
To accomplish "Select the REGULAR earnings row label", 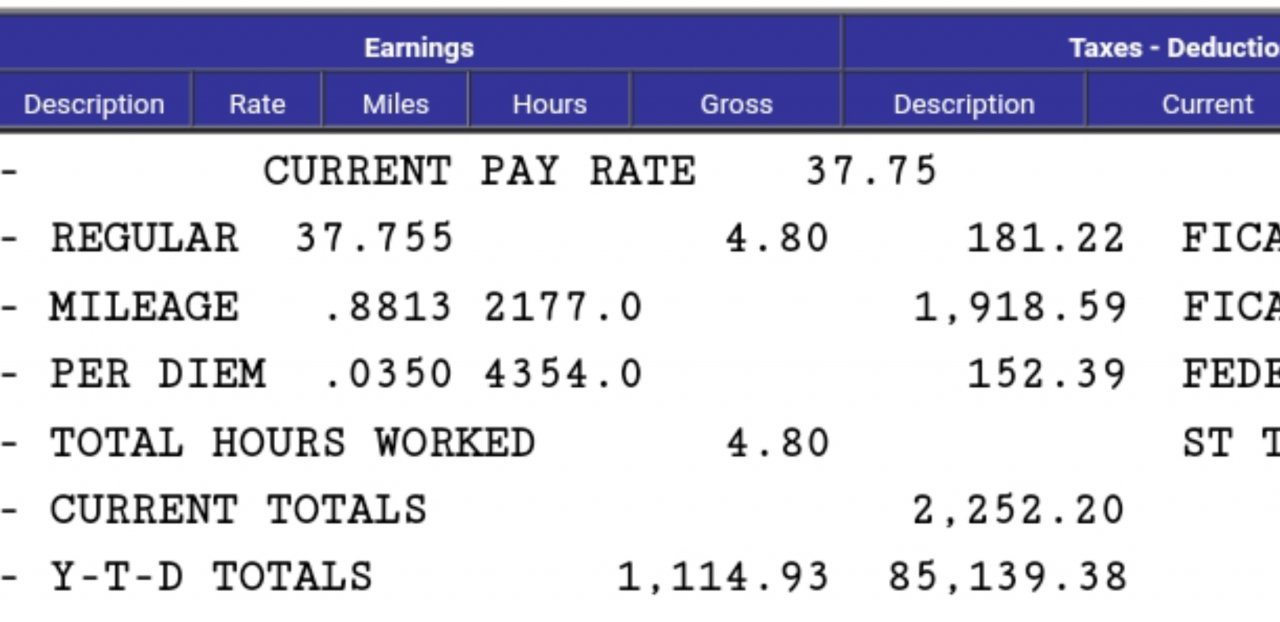I will coord(145,238).
